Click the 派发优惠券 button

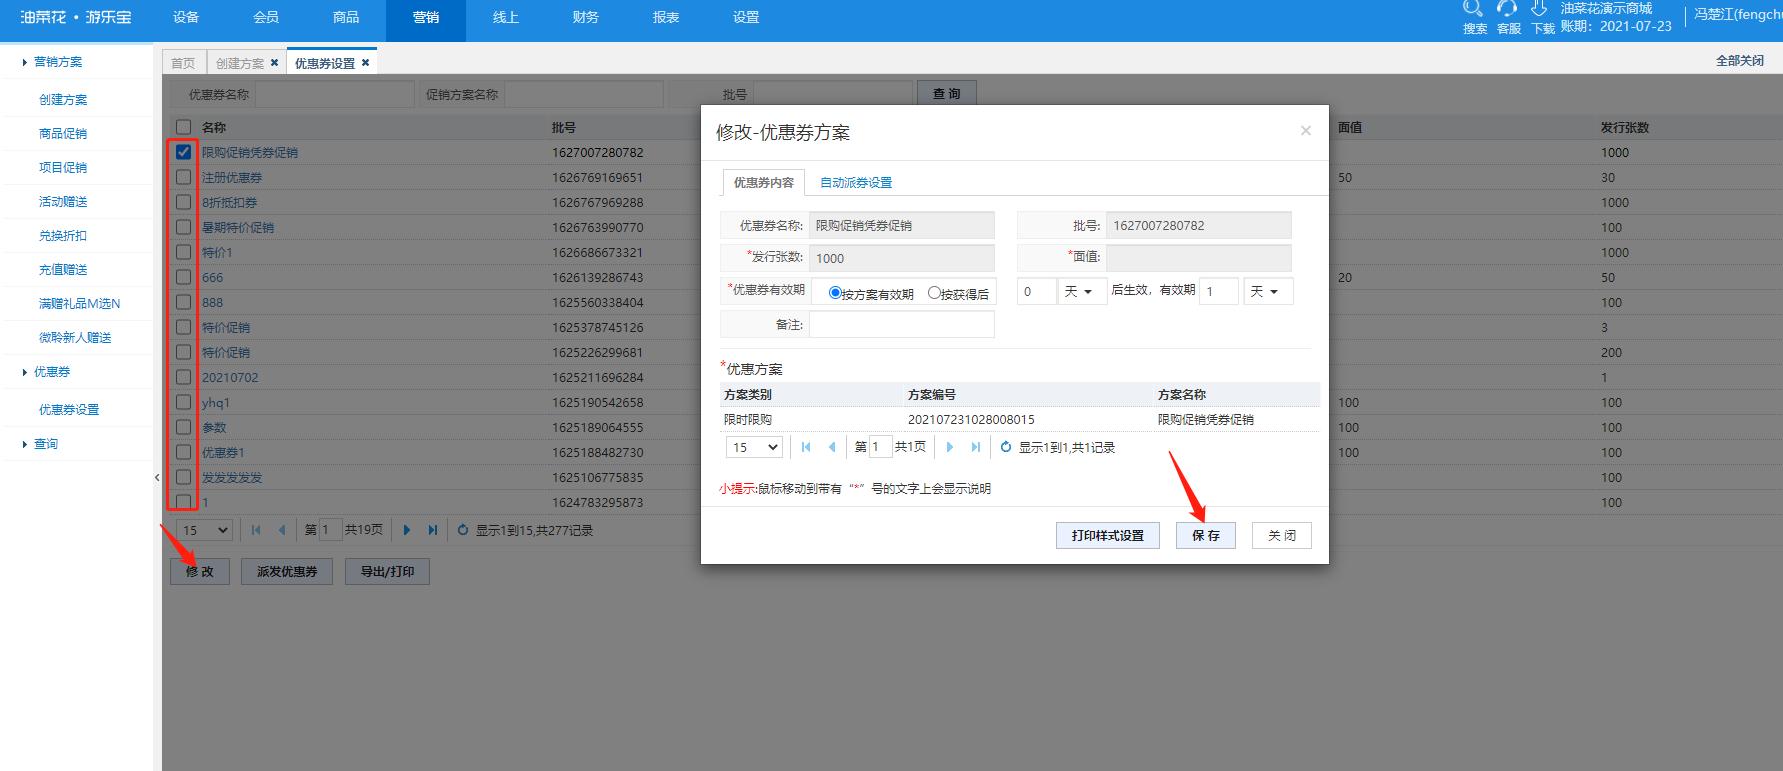287,571
